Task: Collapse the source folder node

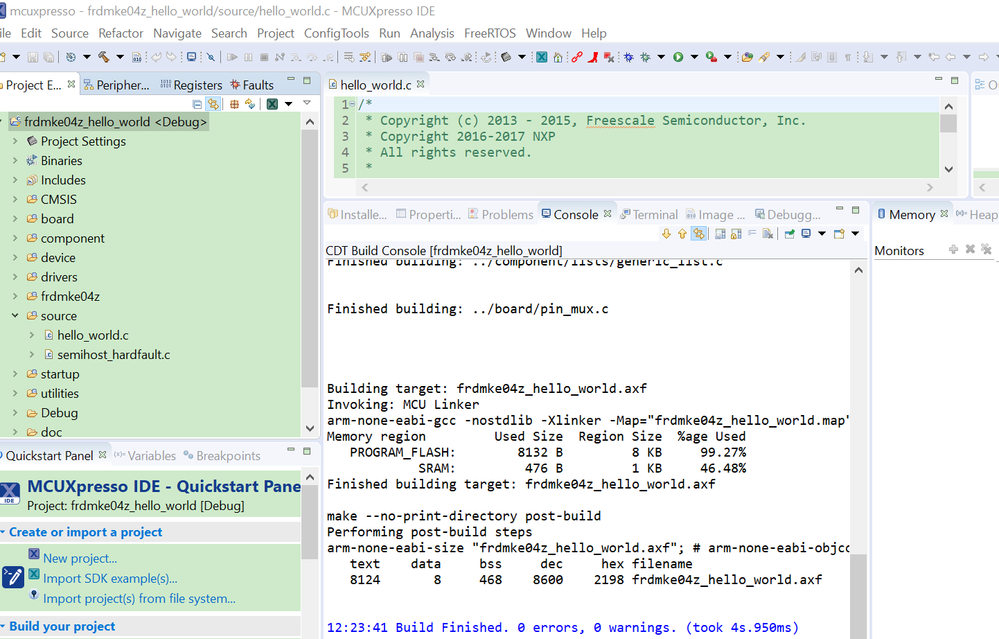Action: coord(15,315)
